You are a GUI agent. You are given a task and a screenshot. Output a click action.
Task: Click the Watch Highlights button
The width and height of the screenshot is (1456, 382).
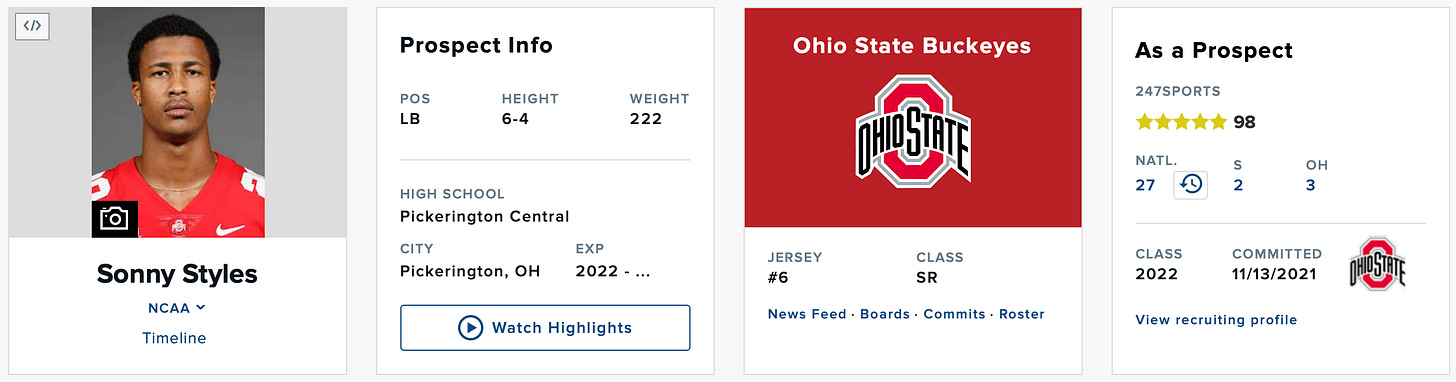(x=545, y=327)
